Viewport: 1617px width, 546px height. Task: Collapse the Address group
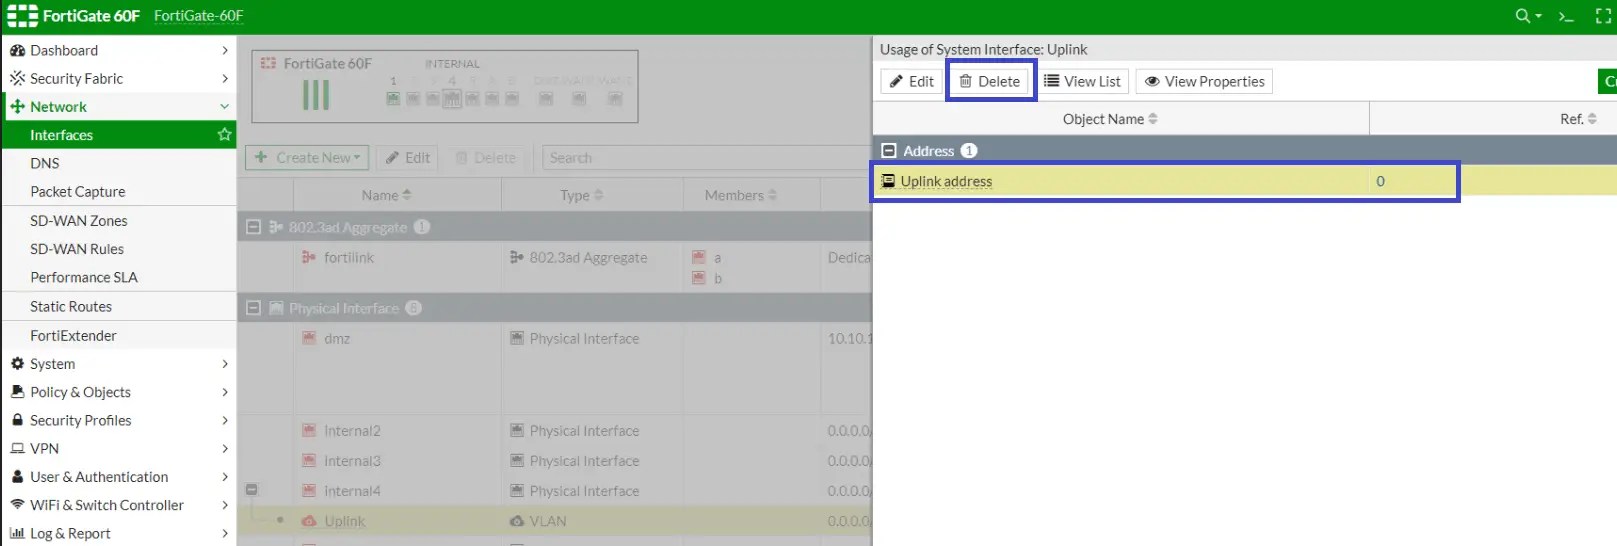888,151
